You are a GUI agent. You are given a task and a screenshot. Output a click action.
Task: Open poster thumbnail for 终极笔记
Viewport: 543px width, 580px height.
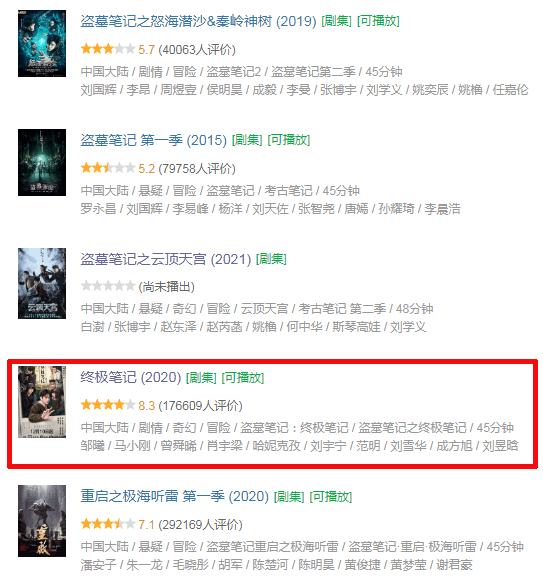point(42,402)
